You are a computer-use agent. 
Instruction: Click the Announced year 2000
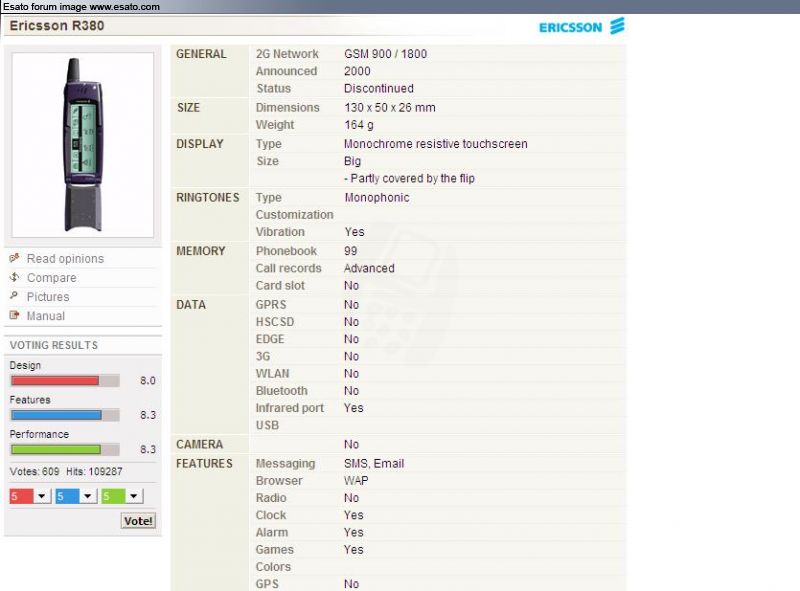(357, 71)
